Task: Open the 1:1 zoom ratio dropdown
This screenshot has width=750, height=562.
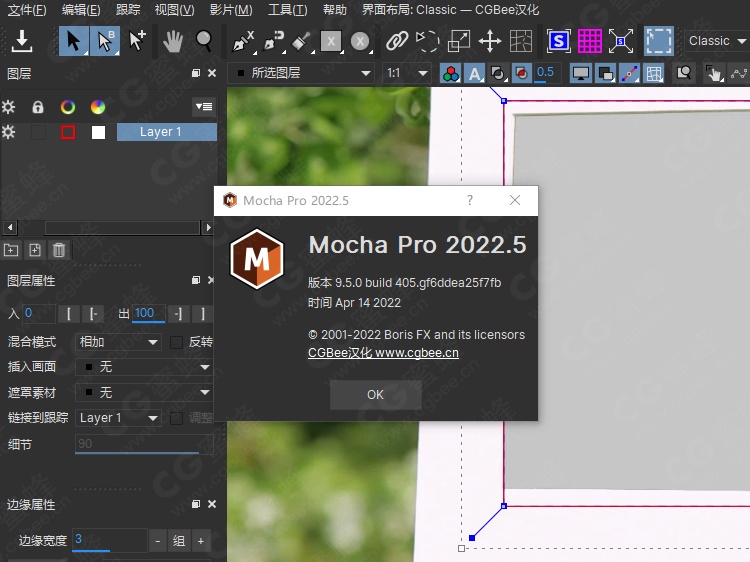Action: 407,73
